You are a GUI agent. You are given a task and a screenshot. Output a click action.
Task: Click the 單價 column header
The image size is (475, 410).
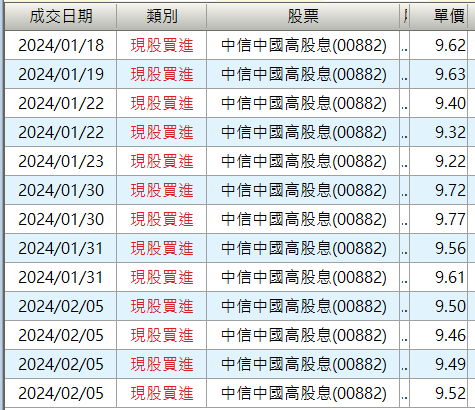pyautogui.click(x=439, y=16)
